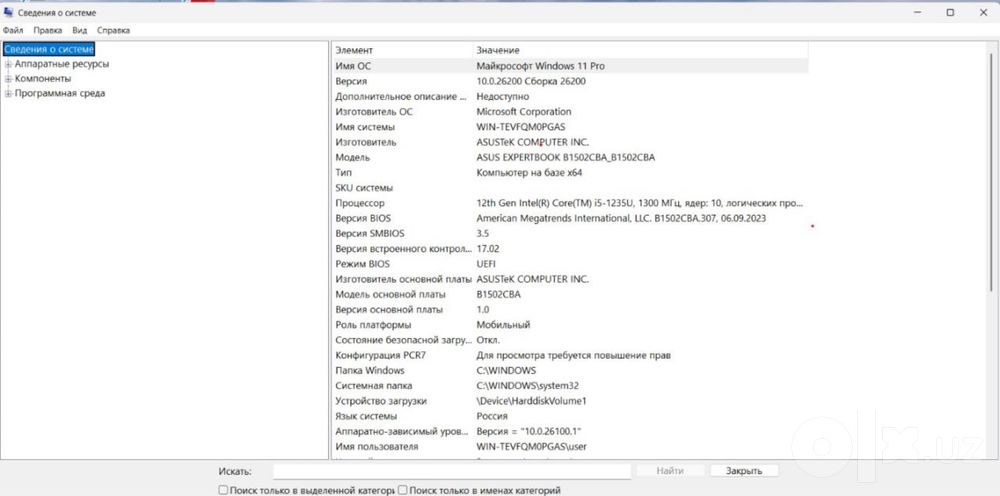Select the Системная папка row
1000x496 pixels.
click(x=571, y=386)
